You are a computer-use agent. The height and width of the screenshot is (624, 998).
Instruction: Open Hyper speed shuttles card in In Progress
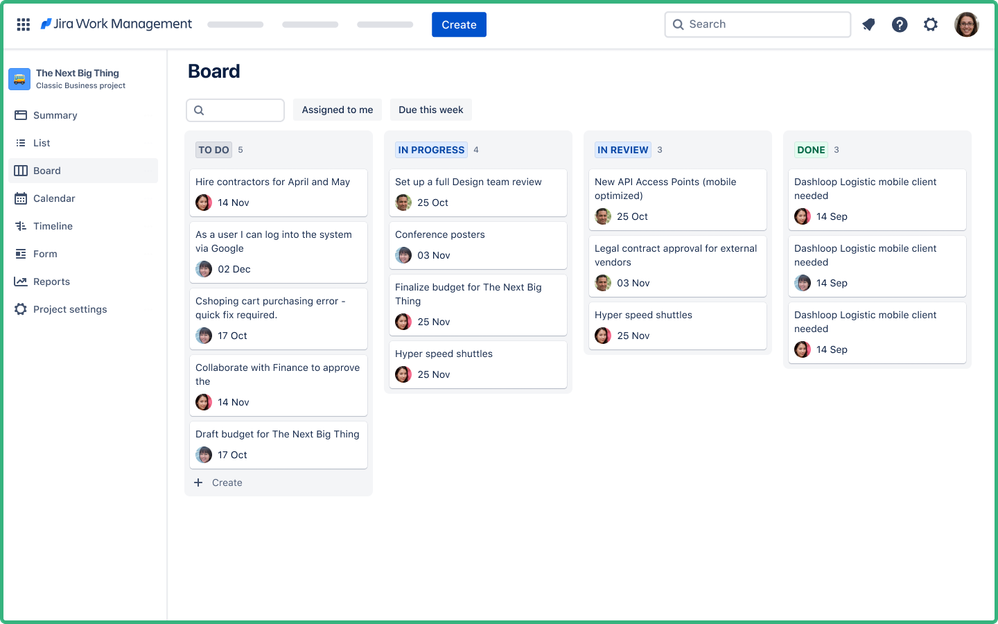478,364
